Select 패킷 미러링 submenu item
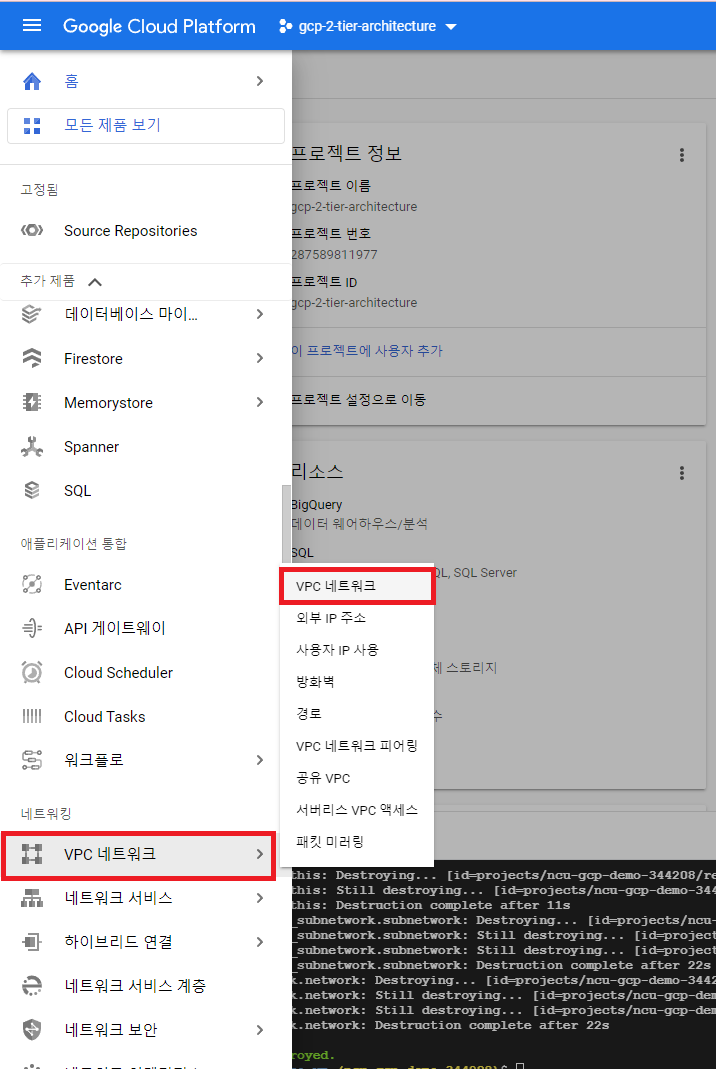 coord(357,842)
